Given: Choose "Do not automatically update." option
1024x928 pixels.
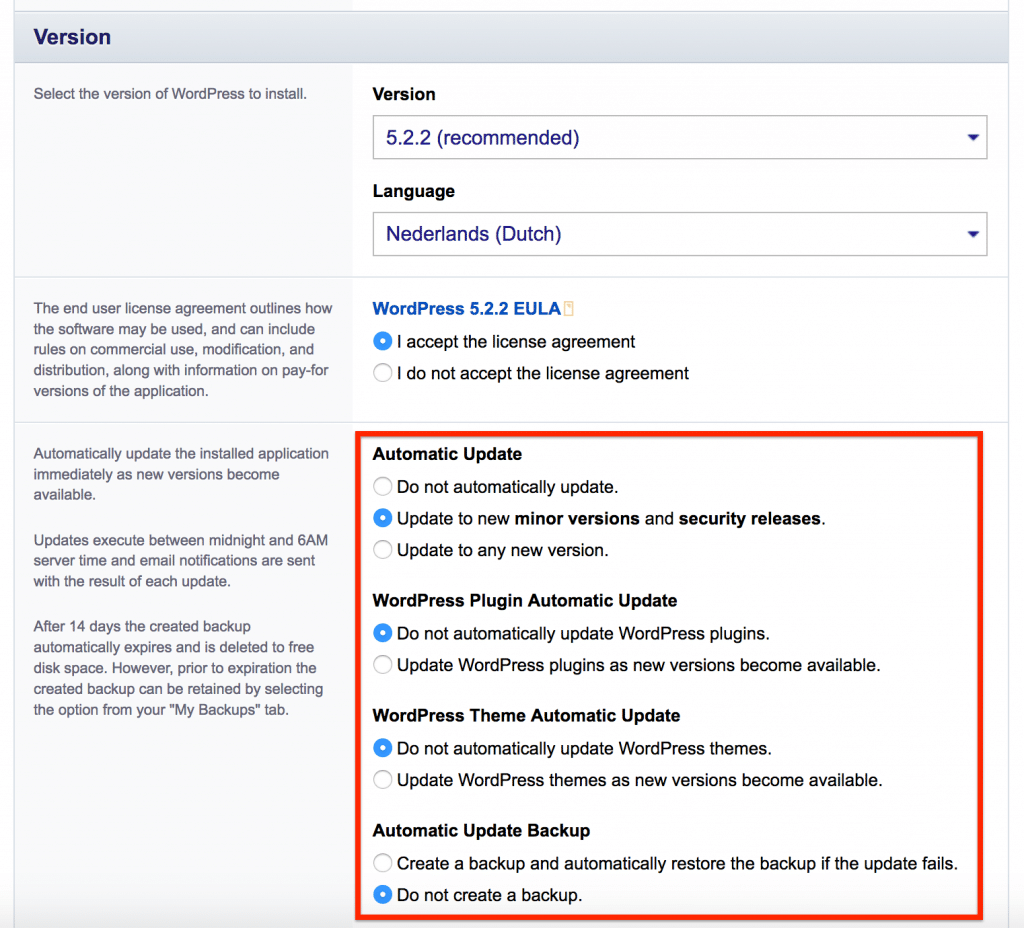Looking at the screenshot, I should coord(382,487).
